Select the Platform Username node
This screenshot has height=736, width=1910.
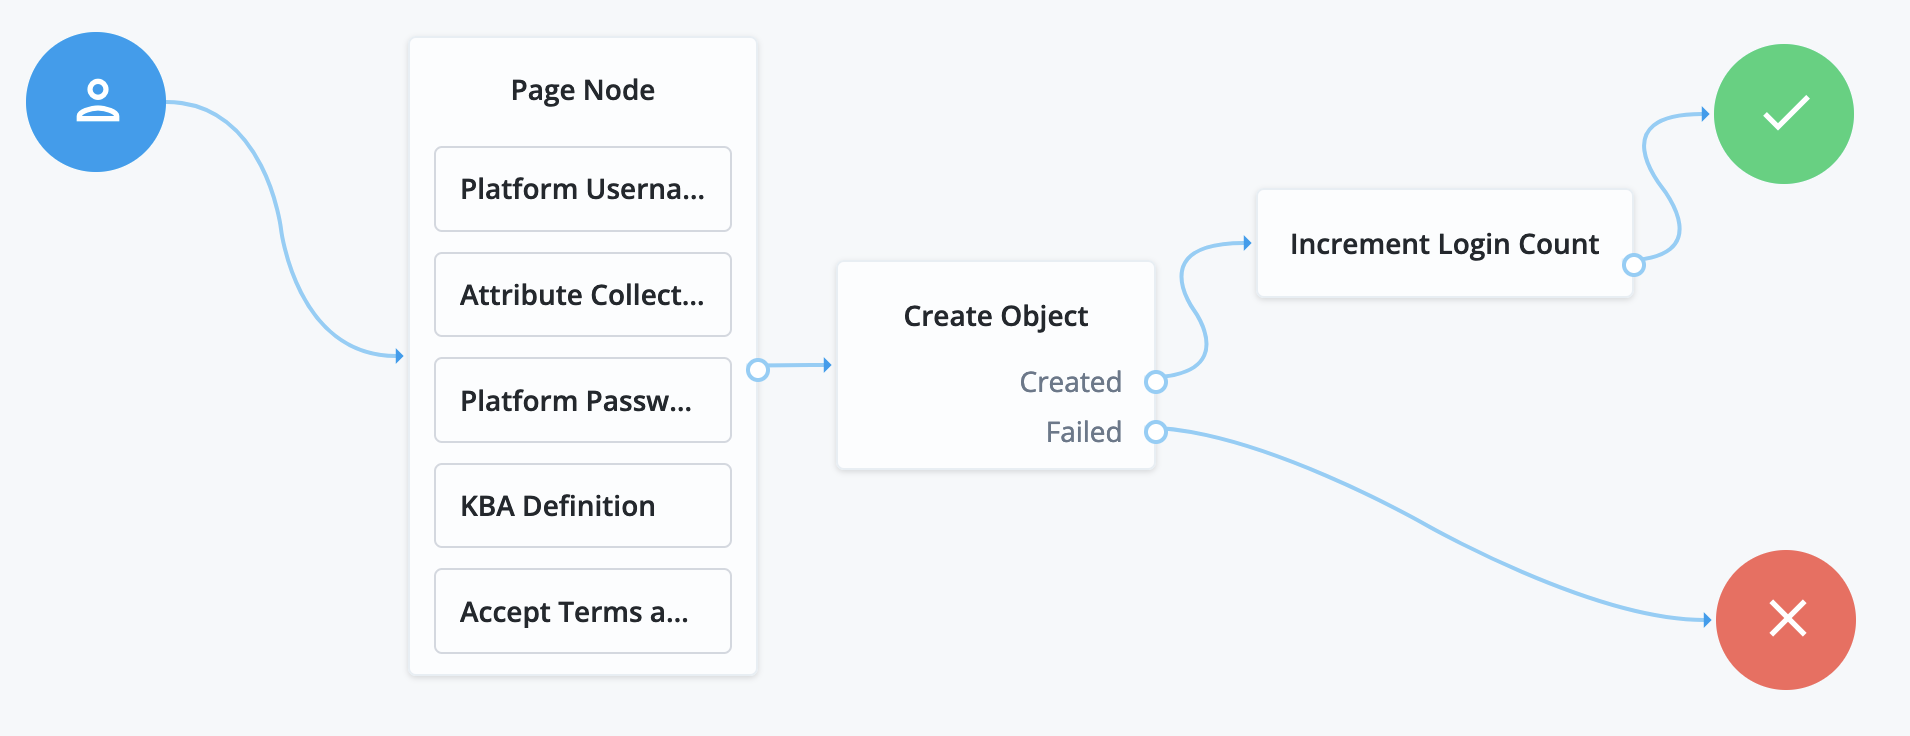583,189
